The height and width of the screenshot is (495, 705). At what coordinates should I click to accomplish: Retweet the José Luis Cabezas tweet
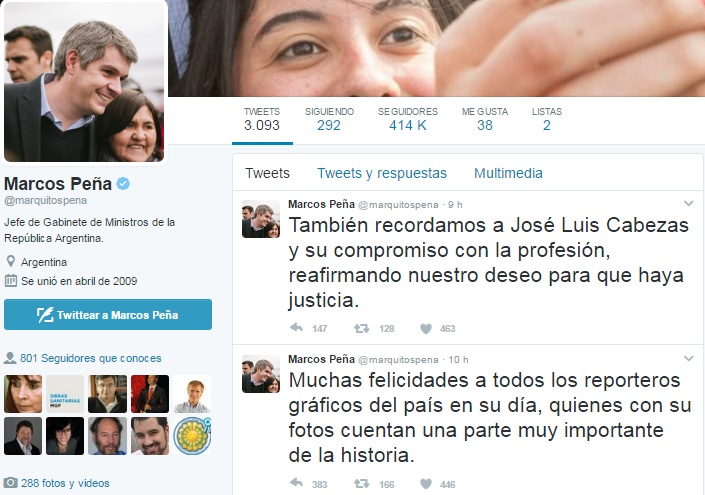tap(361, 329)
